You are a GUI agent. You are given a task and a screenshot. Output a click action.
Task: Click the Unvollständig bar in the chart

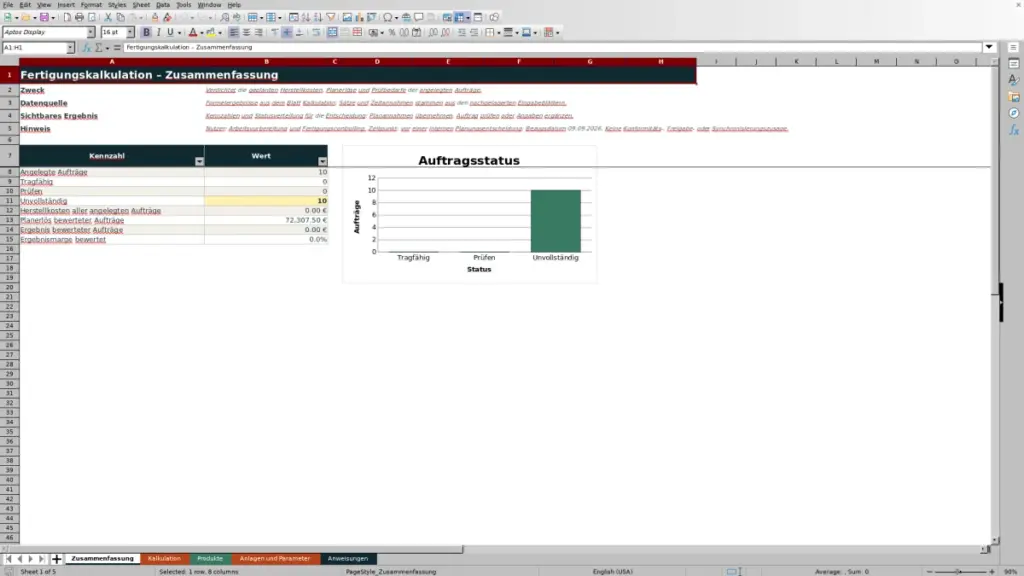[555, 221]
